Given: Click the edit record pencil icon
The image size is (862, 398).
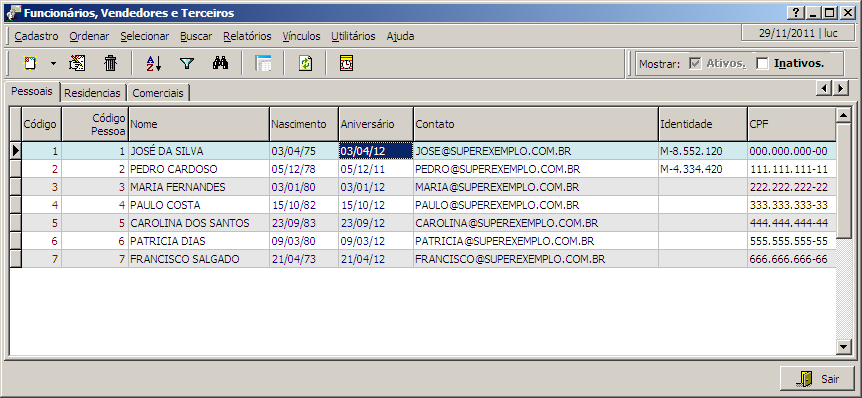Looking at the screenshot, I should click(77, 63).
